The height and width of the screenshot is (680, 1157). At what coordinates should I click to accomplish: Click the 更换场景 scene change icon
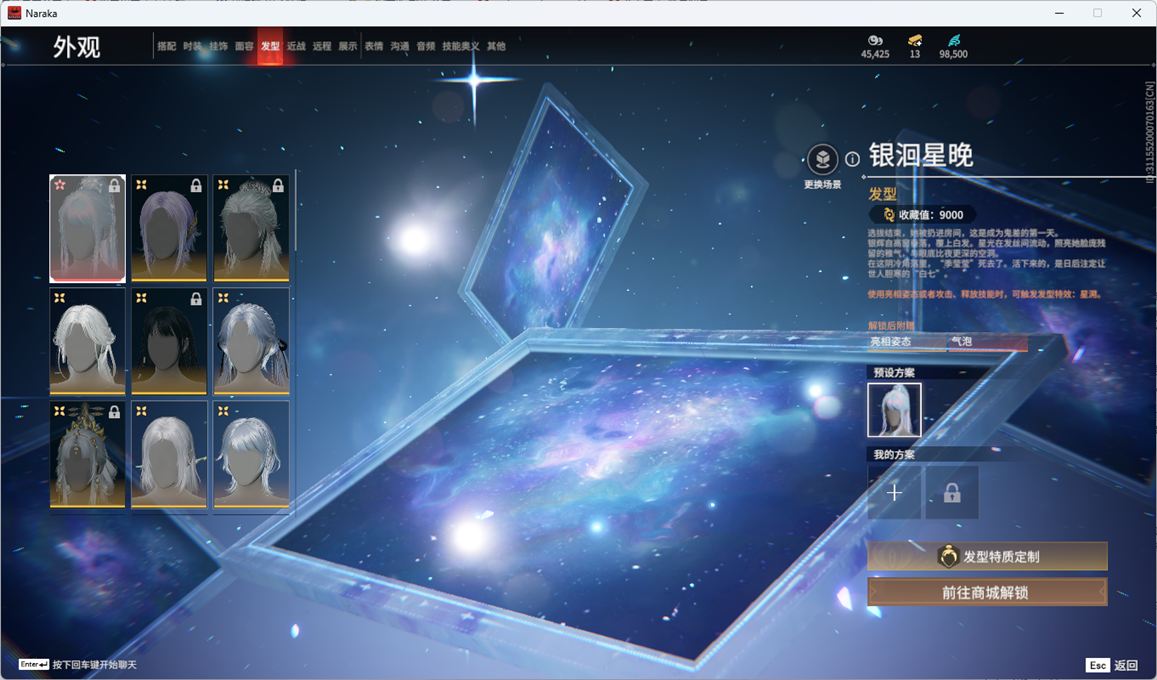point(822,159)
